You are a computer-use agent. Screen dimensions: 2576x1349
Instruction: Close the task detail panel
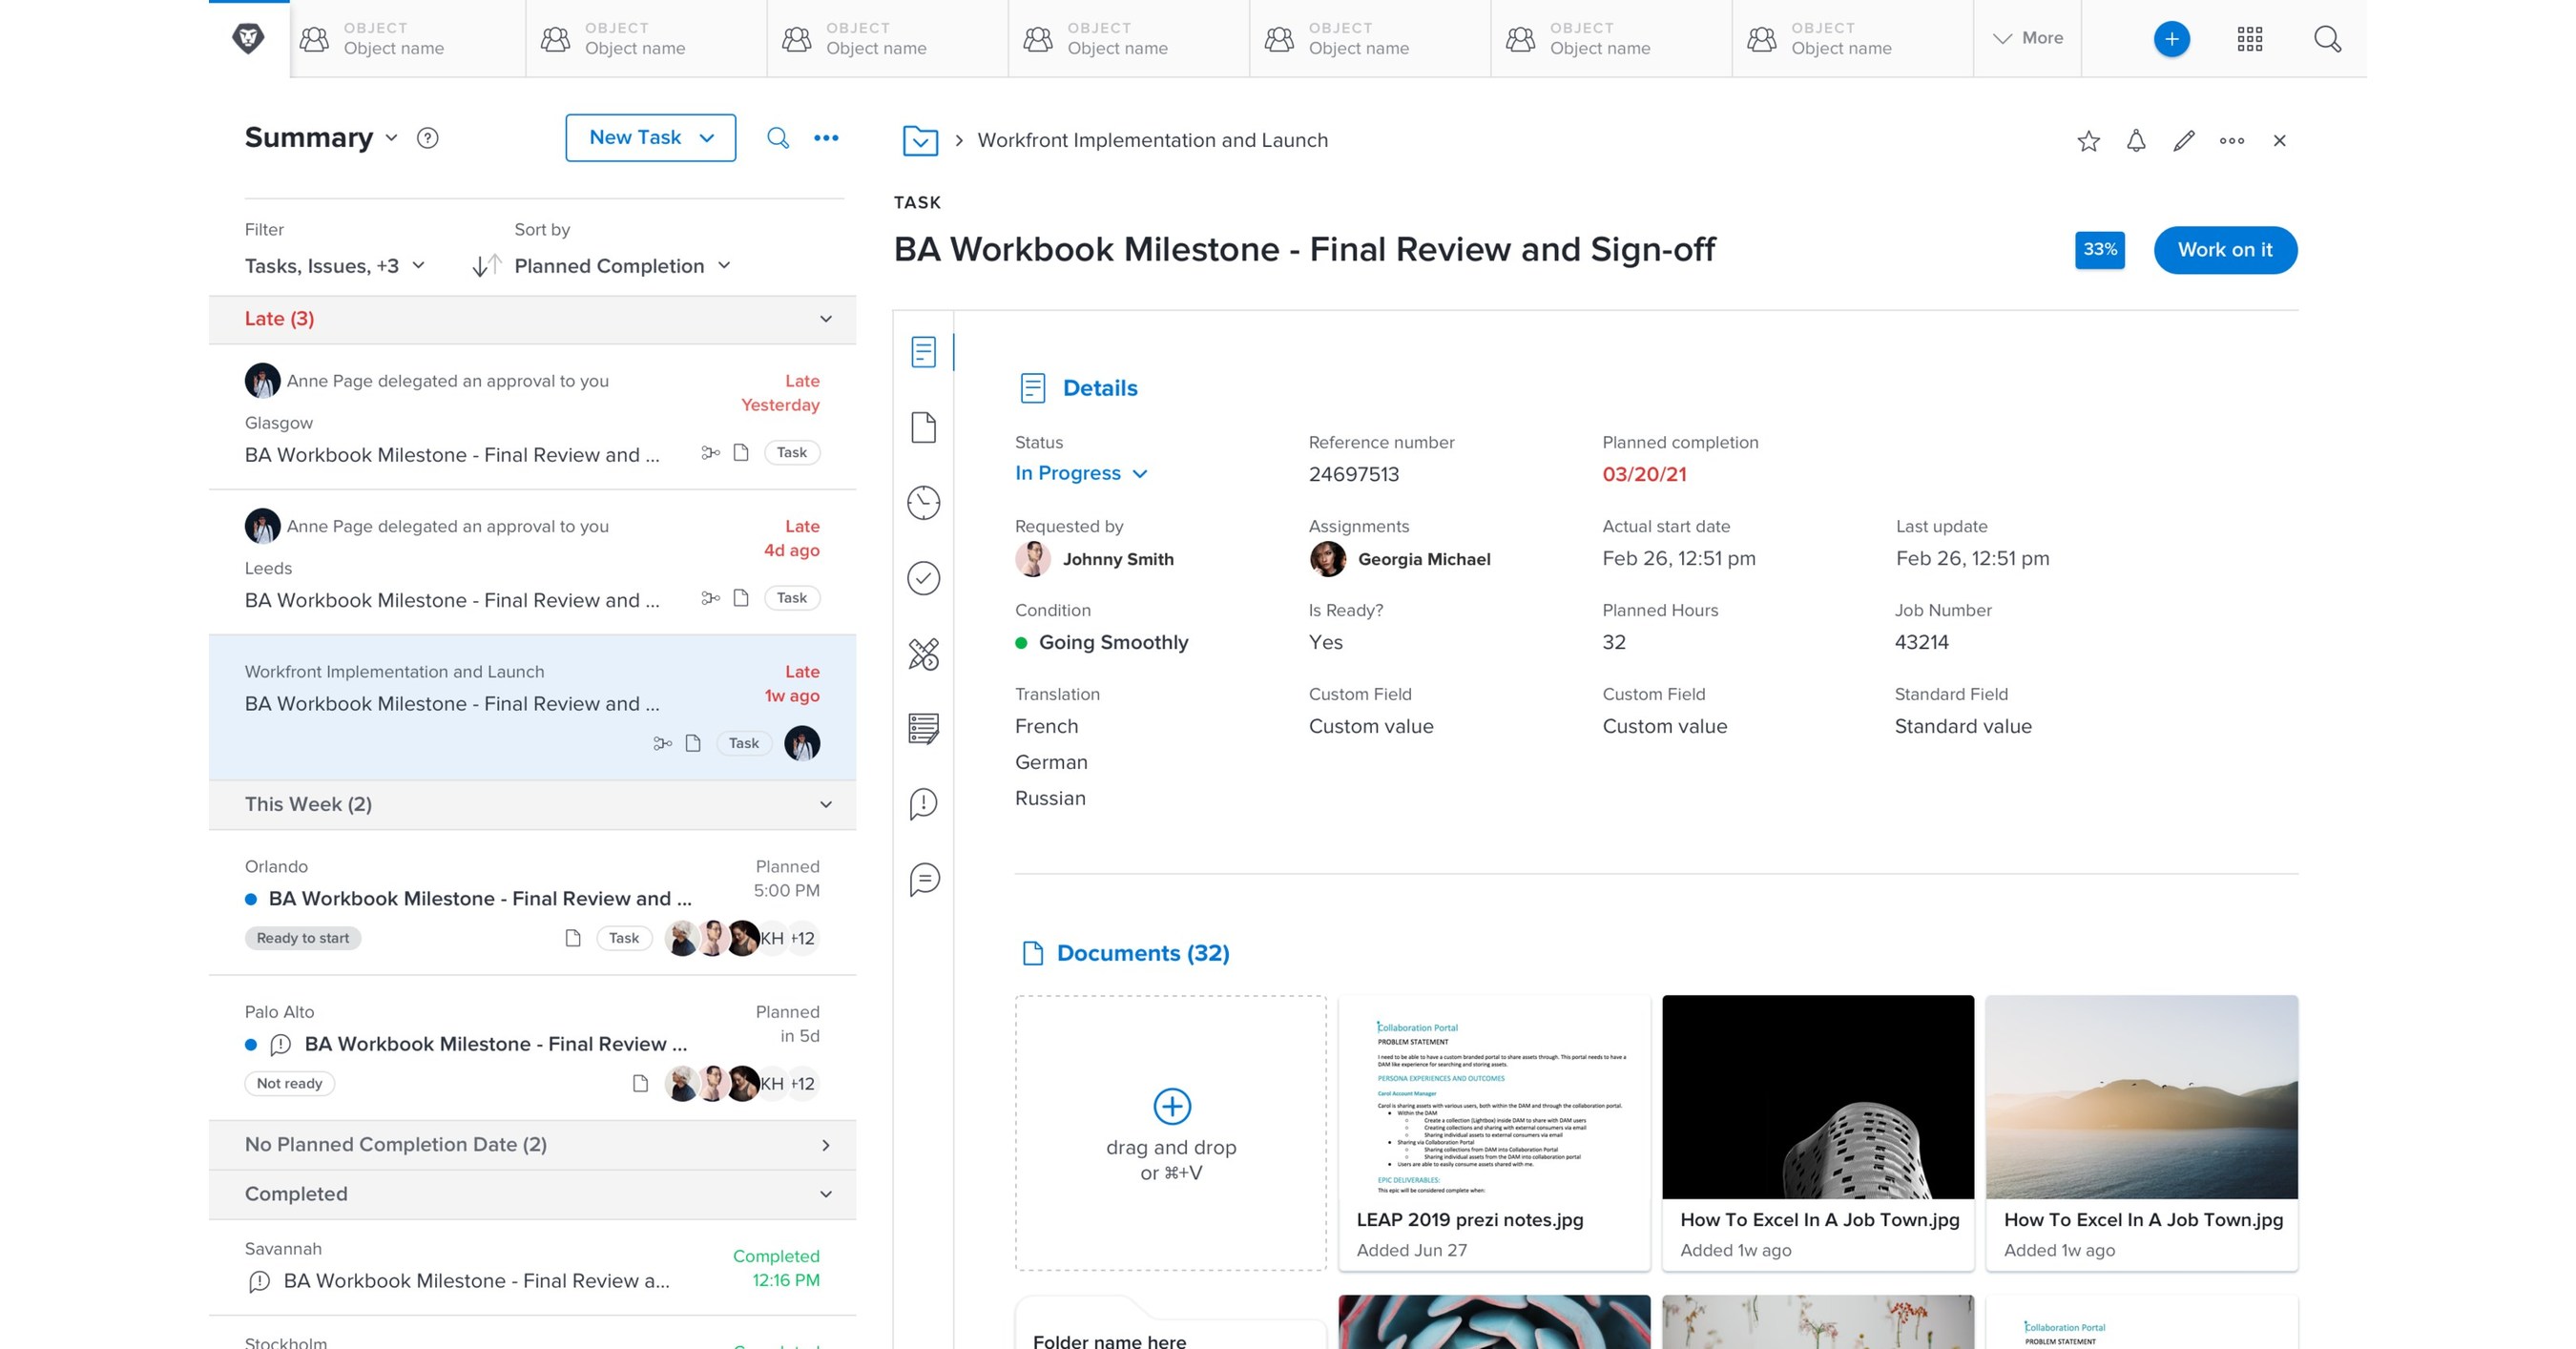click(x=2280, y=141)
